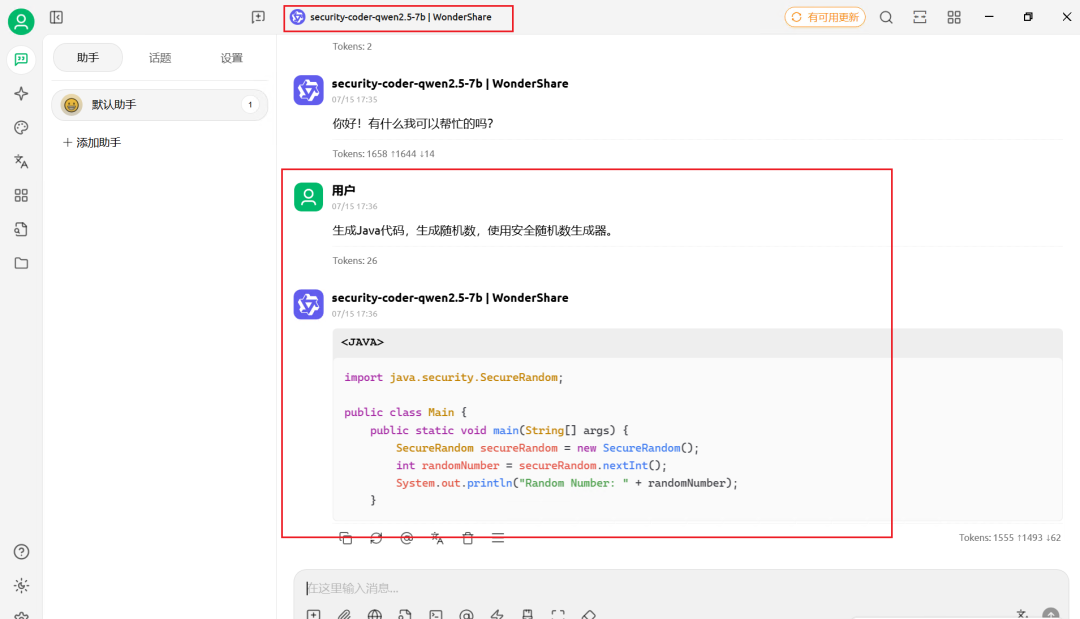Viewport: 1080px width, 619px height.
Task: Click the 用户 message avatar
Action: [309, 197]
